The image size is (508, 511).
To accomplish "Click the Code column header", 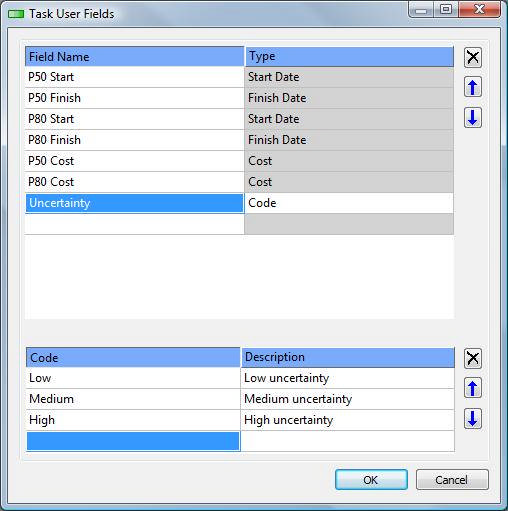I will pos(133,358).
